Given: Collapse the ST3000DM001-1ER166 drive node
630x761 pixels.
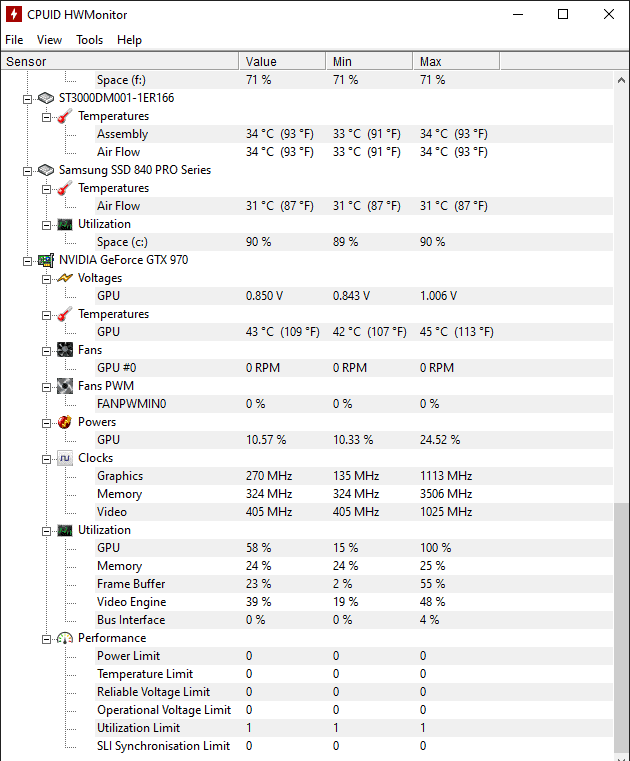Looking at the screenshot, I should pos(27,98).
